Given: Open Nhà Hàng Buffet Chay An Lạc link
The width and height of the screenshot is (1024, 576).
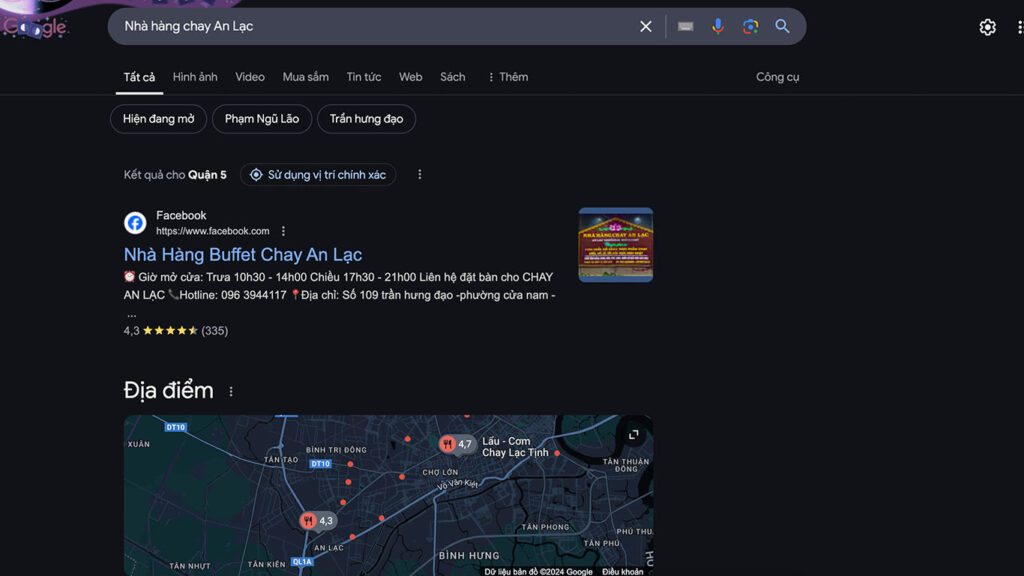Looking at the screenshot, I should (243, 254).
